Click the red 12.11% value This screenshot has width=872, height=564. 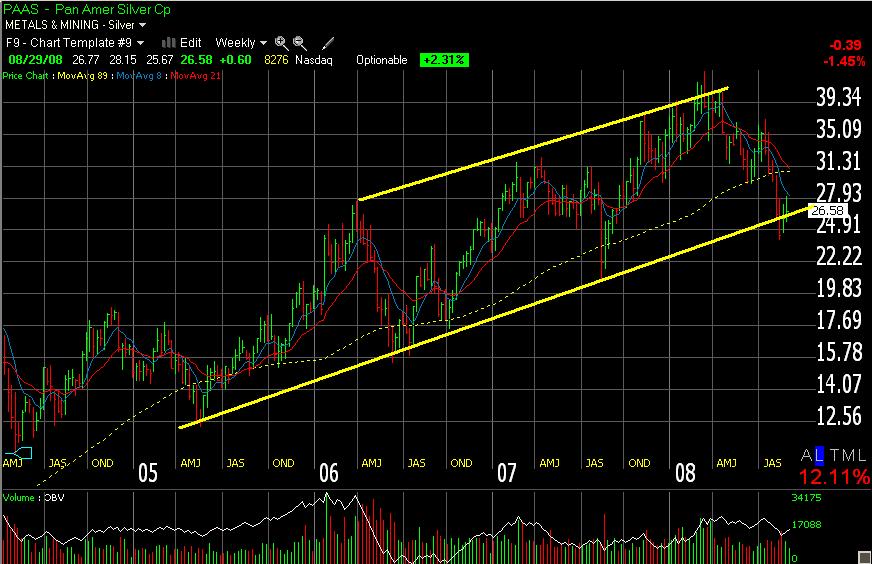click(x=834, y=477)
